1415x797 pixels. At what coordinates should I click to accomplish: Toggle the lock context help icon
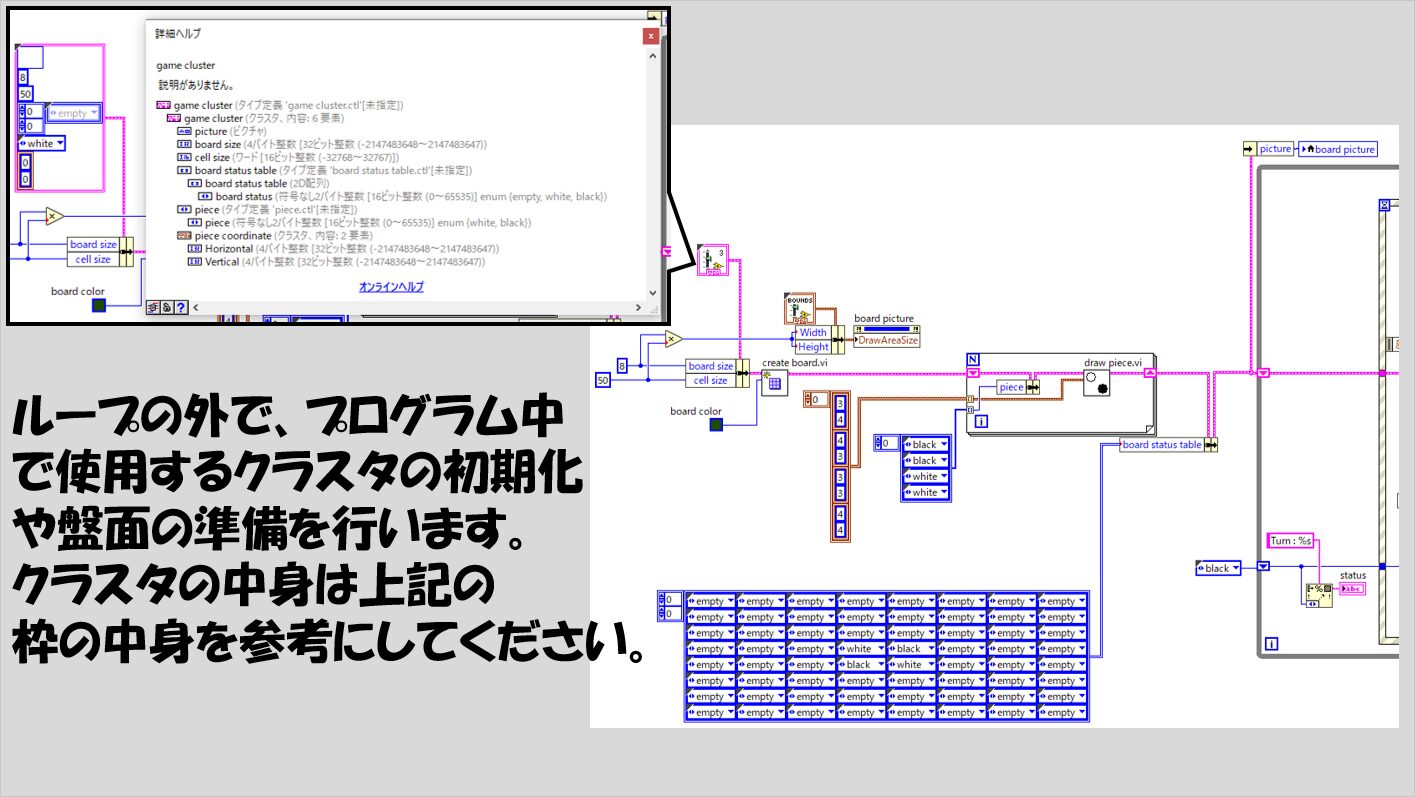tap(167, 307)
